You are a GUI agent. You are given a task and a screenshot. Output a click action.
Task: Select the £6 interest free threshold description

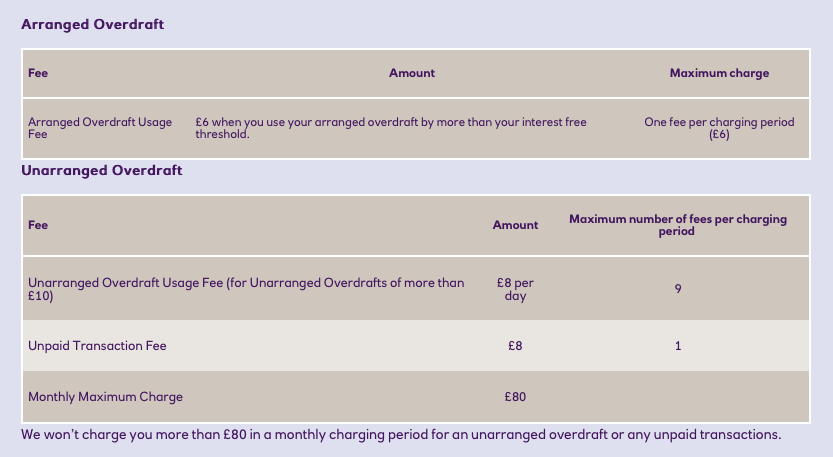391,128
